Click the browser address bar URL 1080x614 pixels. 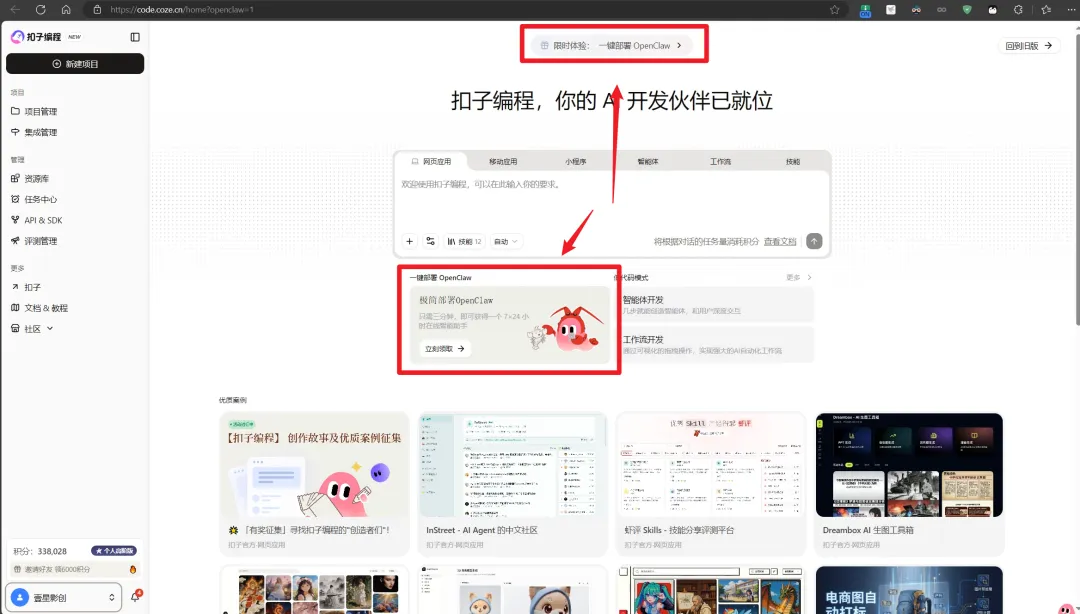coord(182,10)
